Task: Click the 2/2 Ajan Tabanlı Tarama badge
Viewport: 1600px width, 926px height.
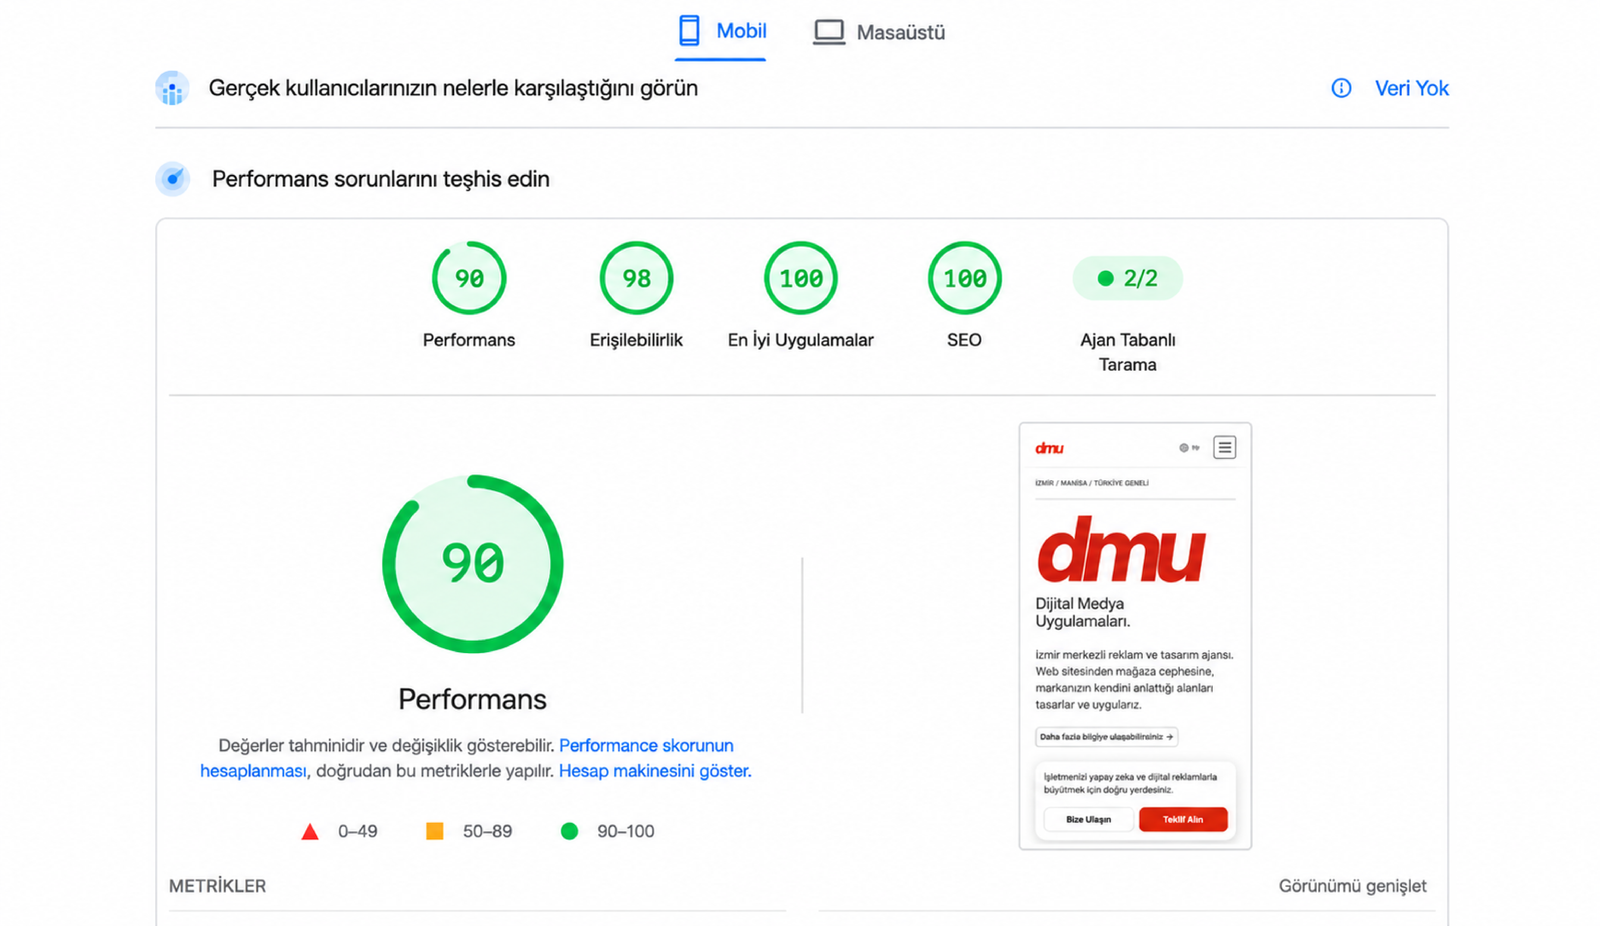Action: tap(1127, 278)
